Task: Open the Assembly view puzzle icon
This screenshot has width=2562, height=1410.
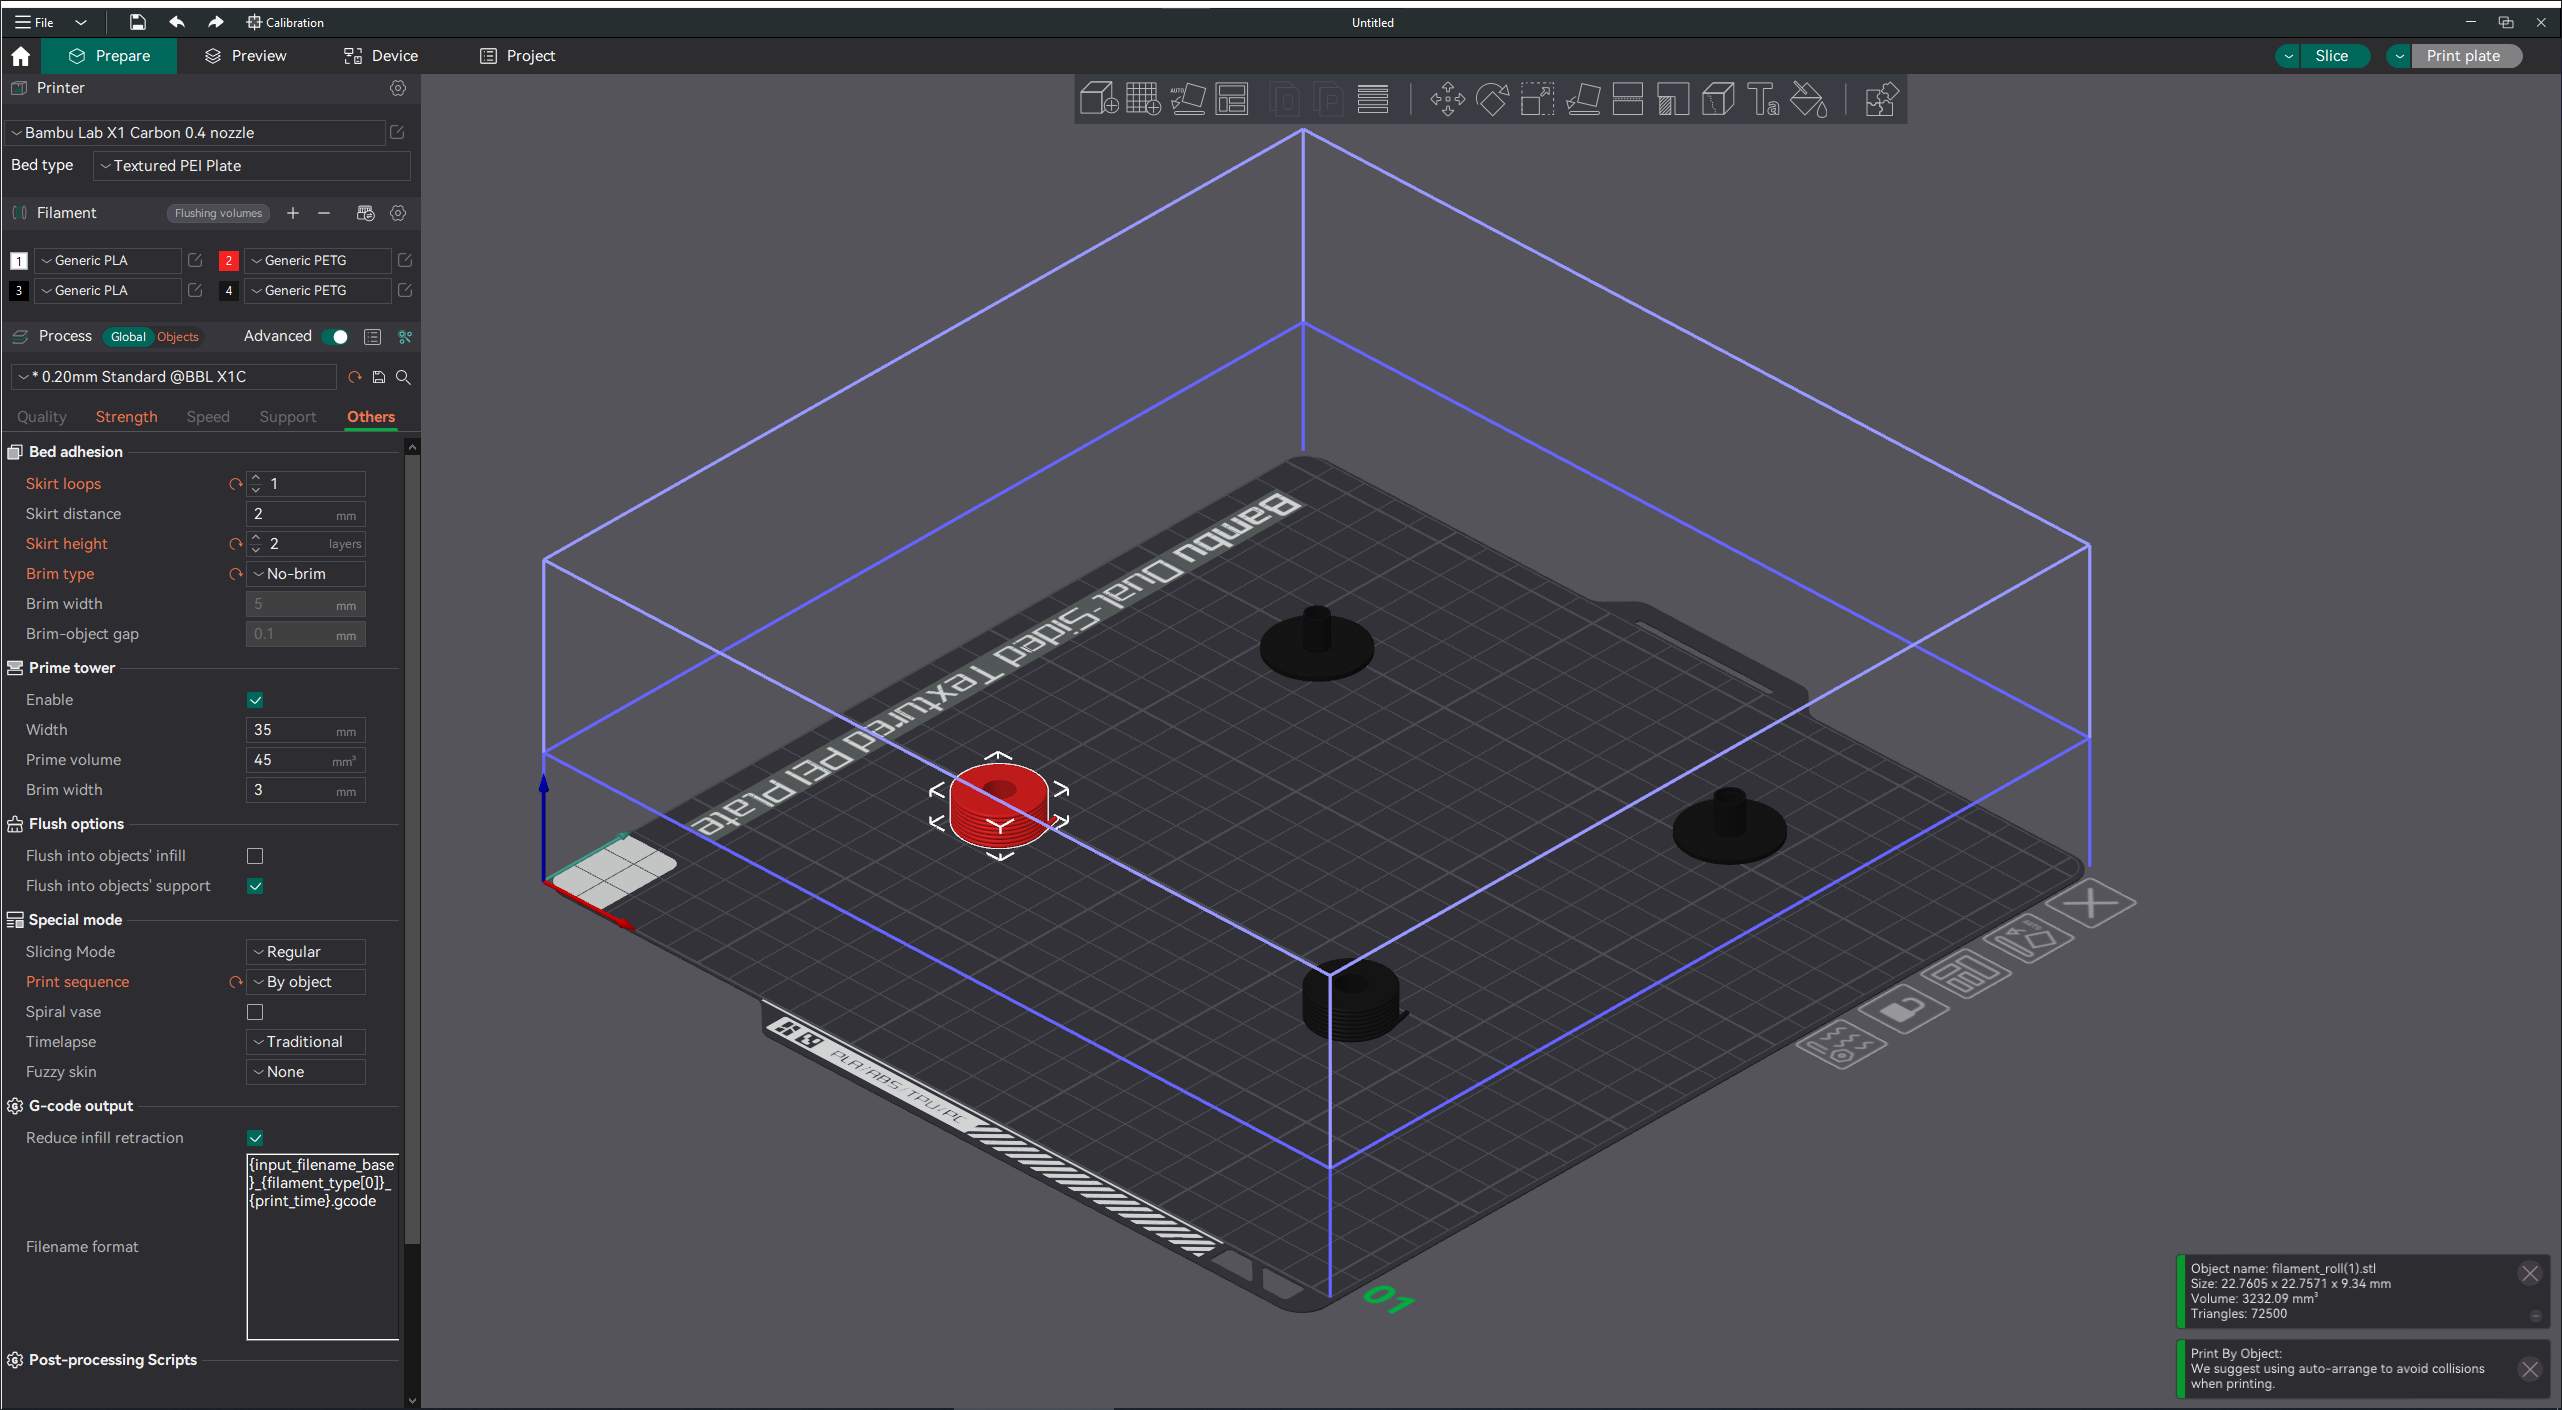Action: [1881, 99]
